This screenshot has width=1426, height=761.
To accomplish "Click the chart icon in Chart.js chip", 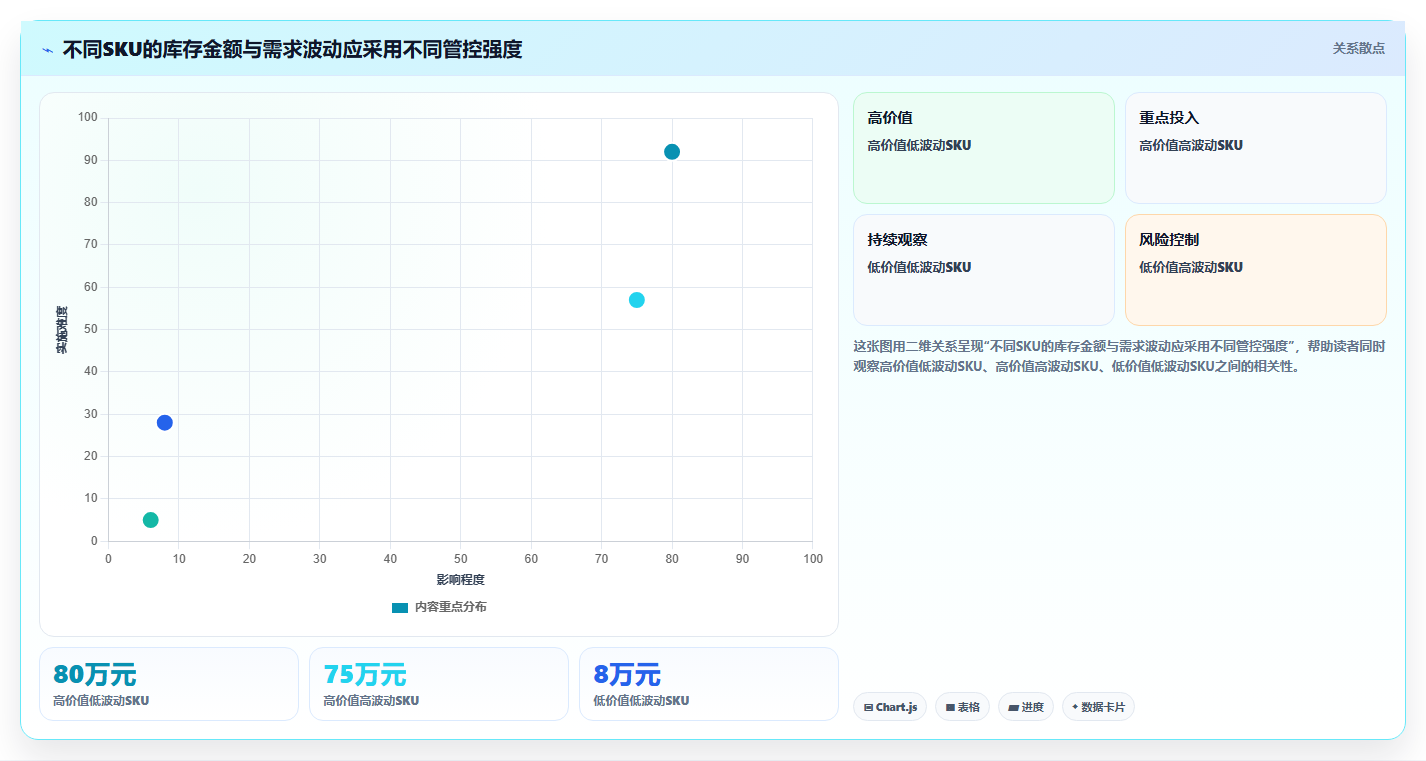I will (868, 708).
